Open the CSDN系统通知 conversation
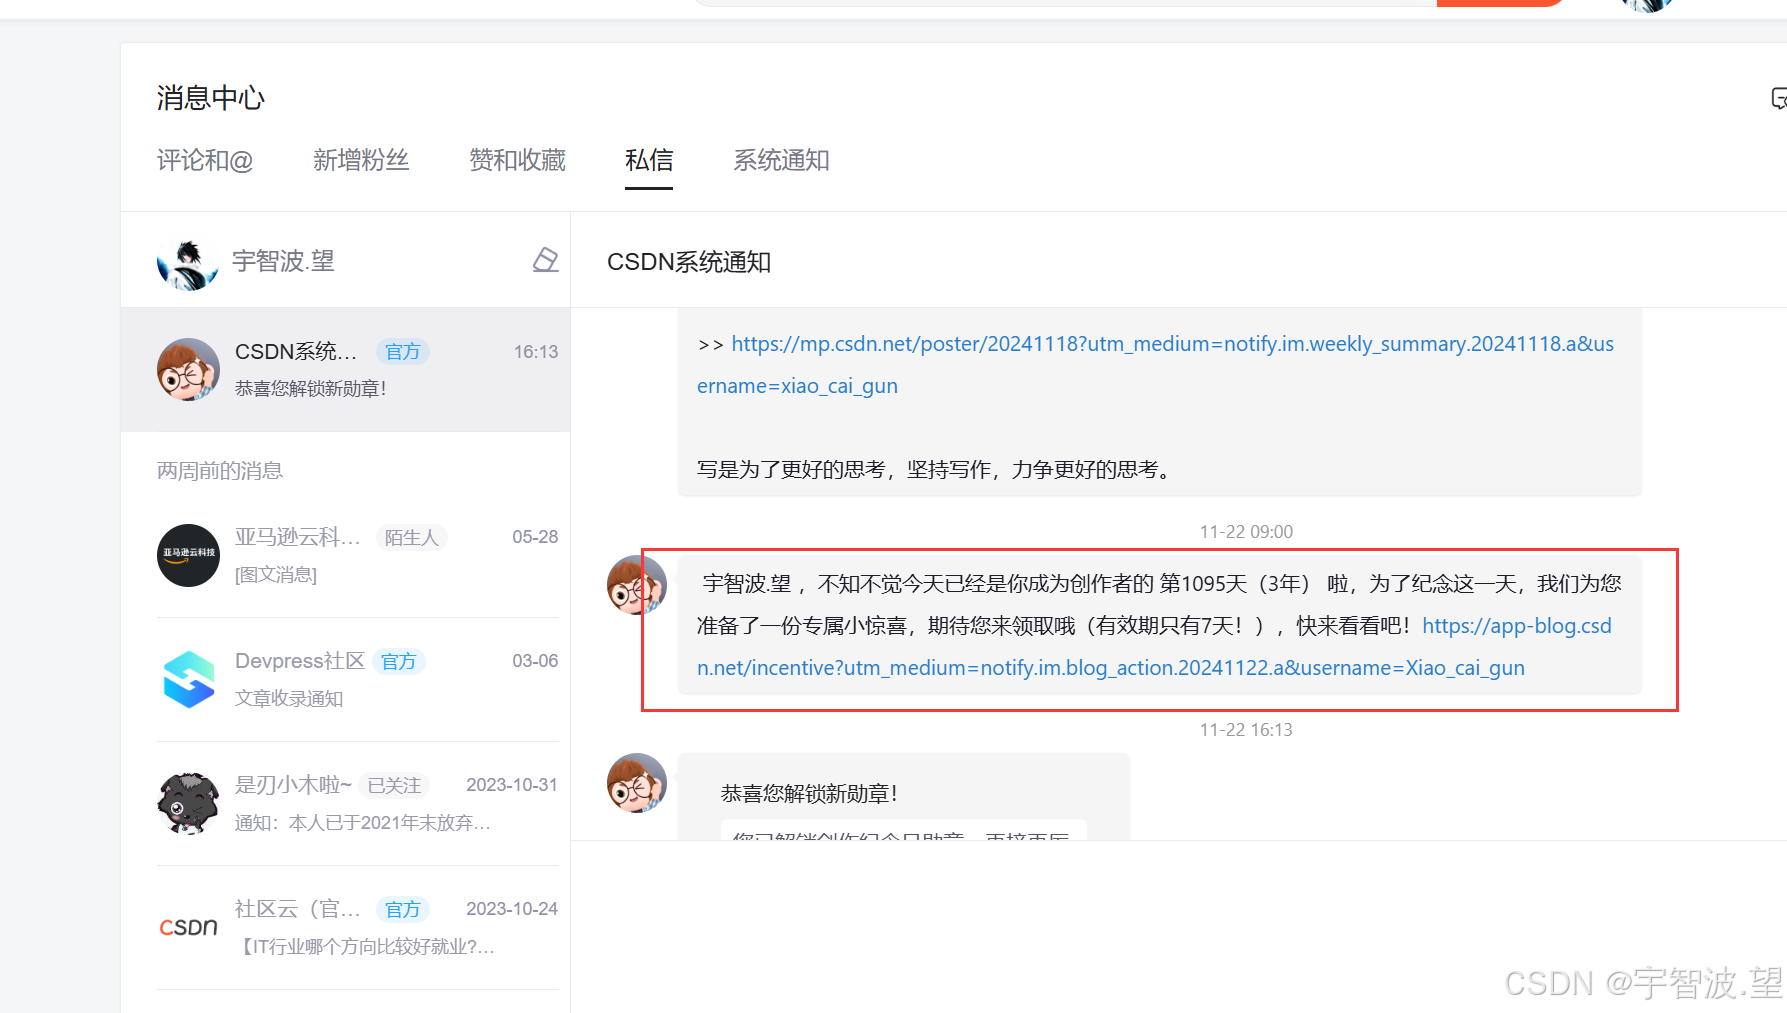Screen dimensions: 1787x1013 (x=346, y=369)
